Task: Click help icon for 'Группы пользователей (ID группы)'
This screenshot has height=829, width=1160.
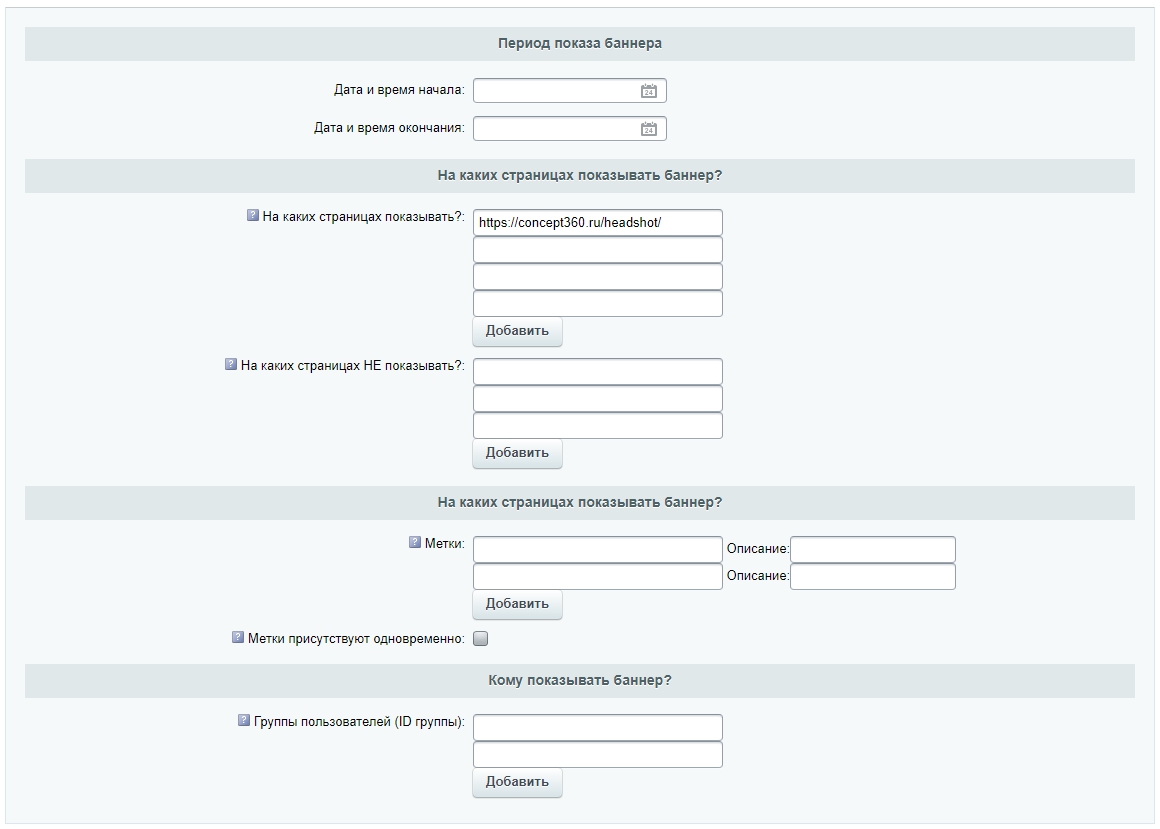Action: [x=244, y=720]
